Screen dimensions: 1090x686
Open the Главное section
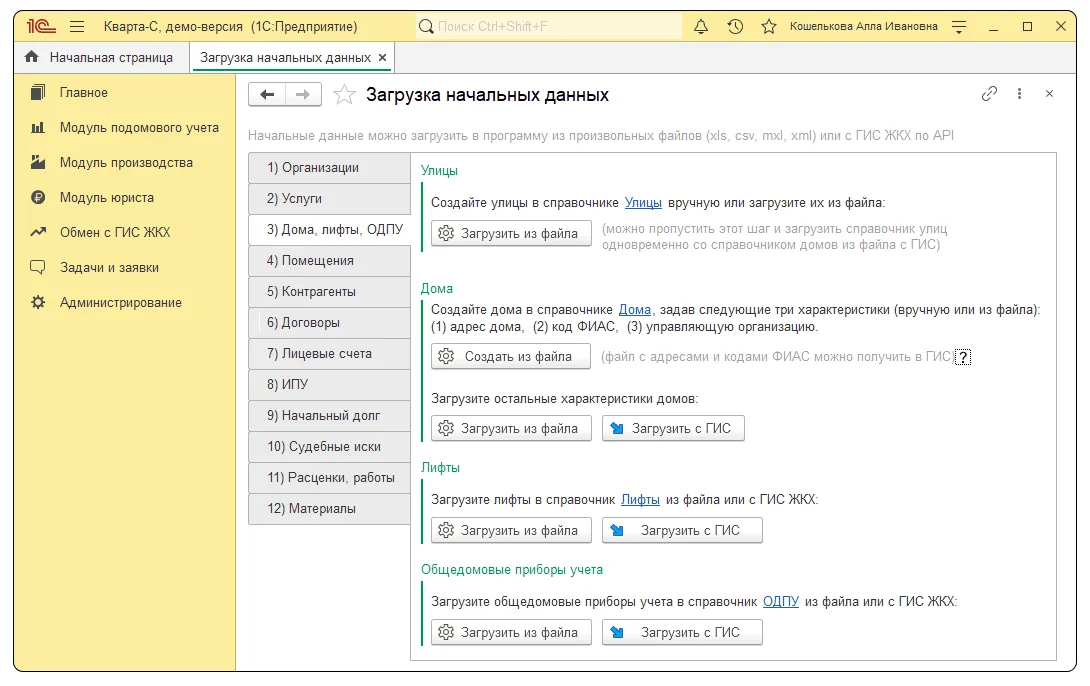[x=83, y=92]
